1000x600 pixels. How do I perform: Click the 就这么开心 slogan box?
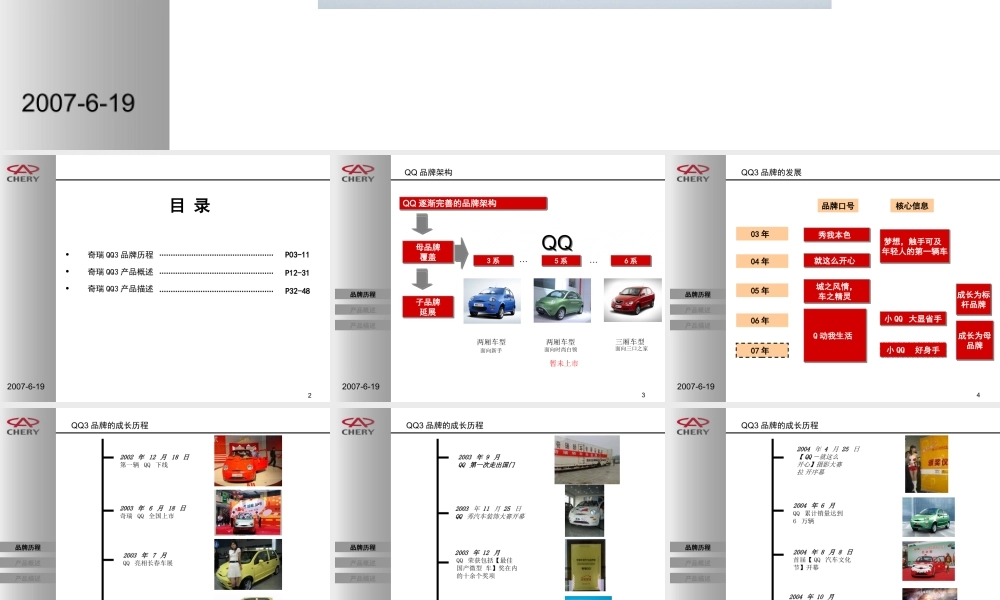pyautogui.click(x=837, y=260)
